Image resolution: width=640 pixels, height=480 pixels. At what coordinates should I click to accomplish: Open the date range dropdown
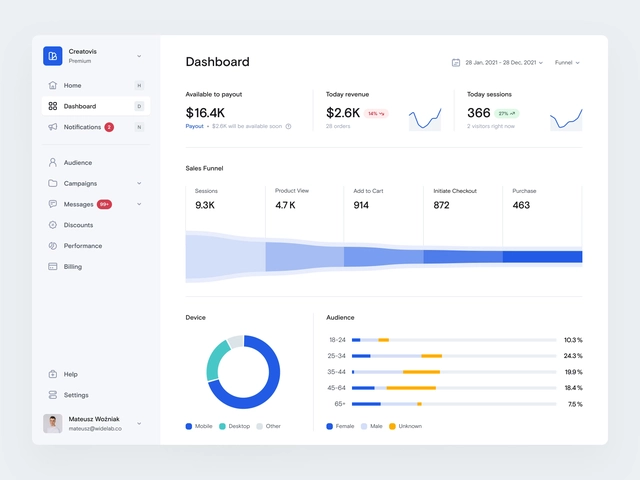503,62
